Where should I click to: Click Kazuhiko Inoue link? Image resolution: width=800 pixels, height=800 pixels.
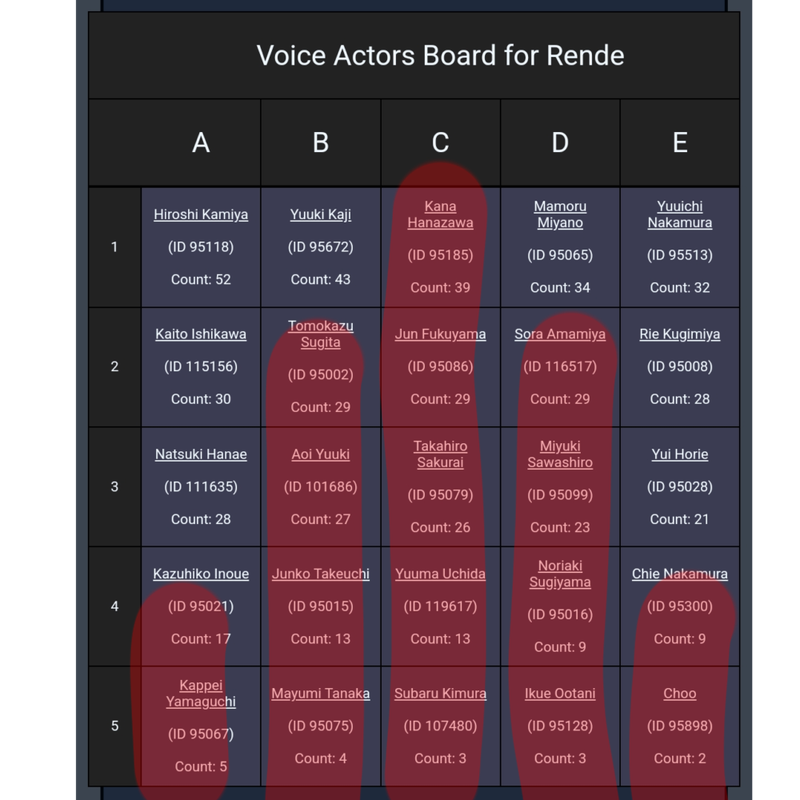pyautogui.click(x=201, y=573)
